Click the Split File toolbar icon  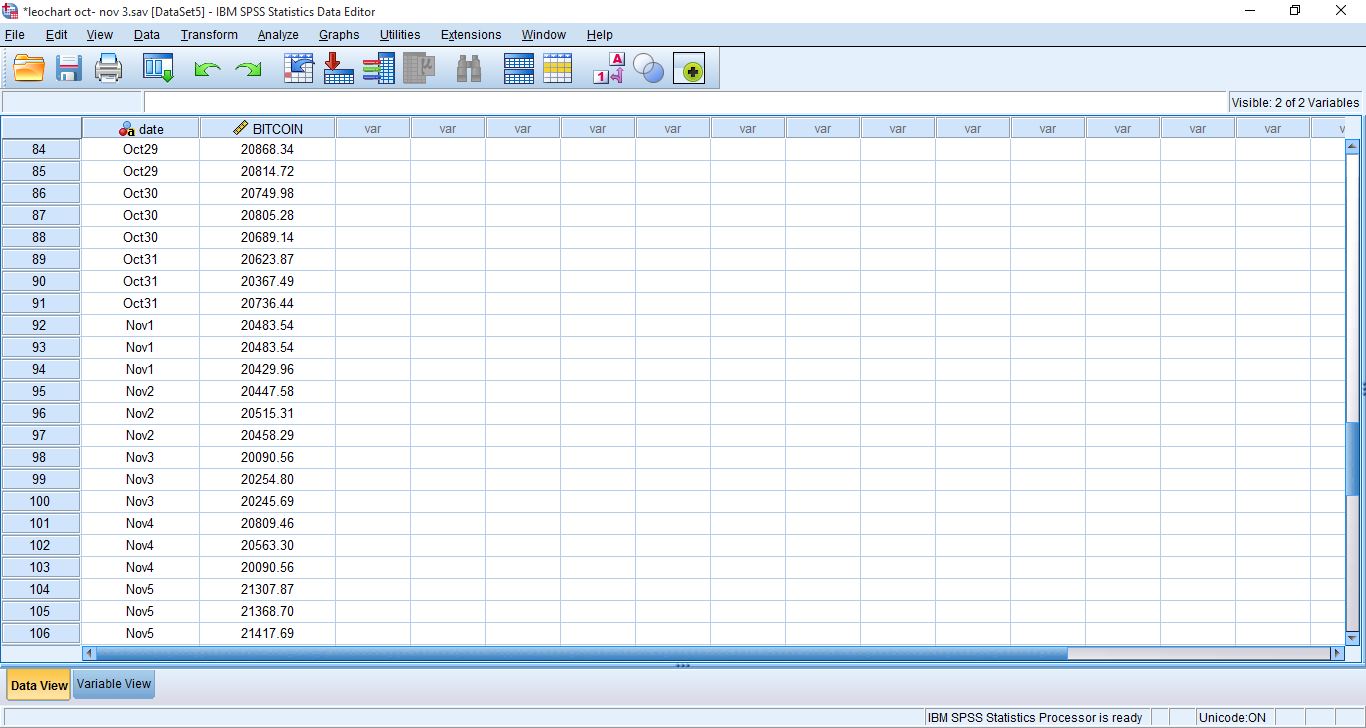click(x=519, y=69)
